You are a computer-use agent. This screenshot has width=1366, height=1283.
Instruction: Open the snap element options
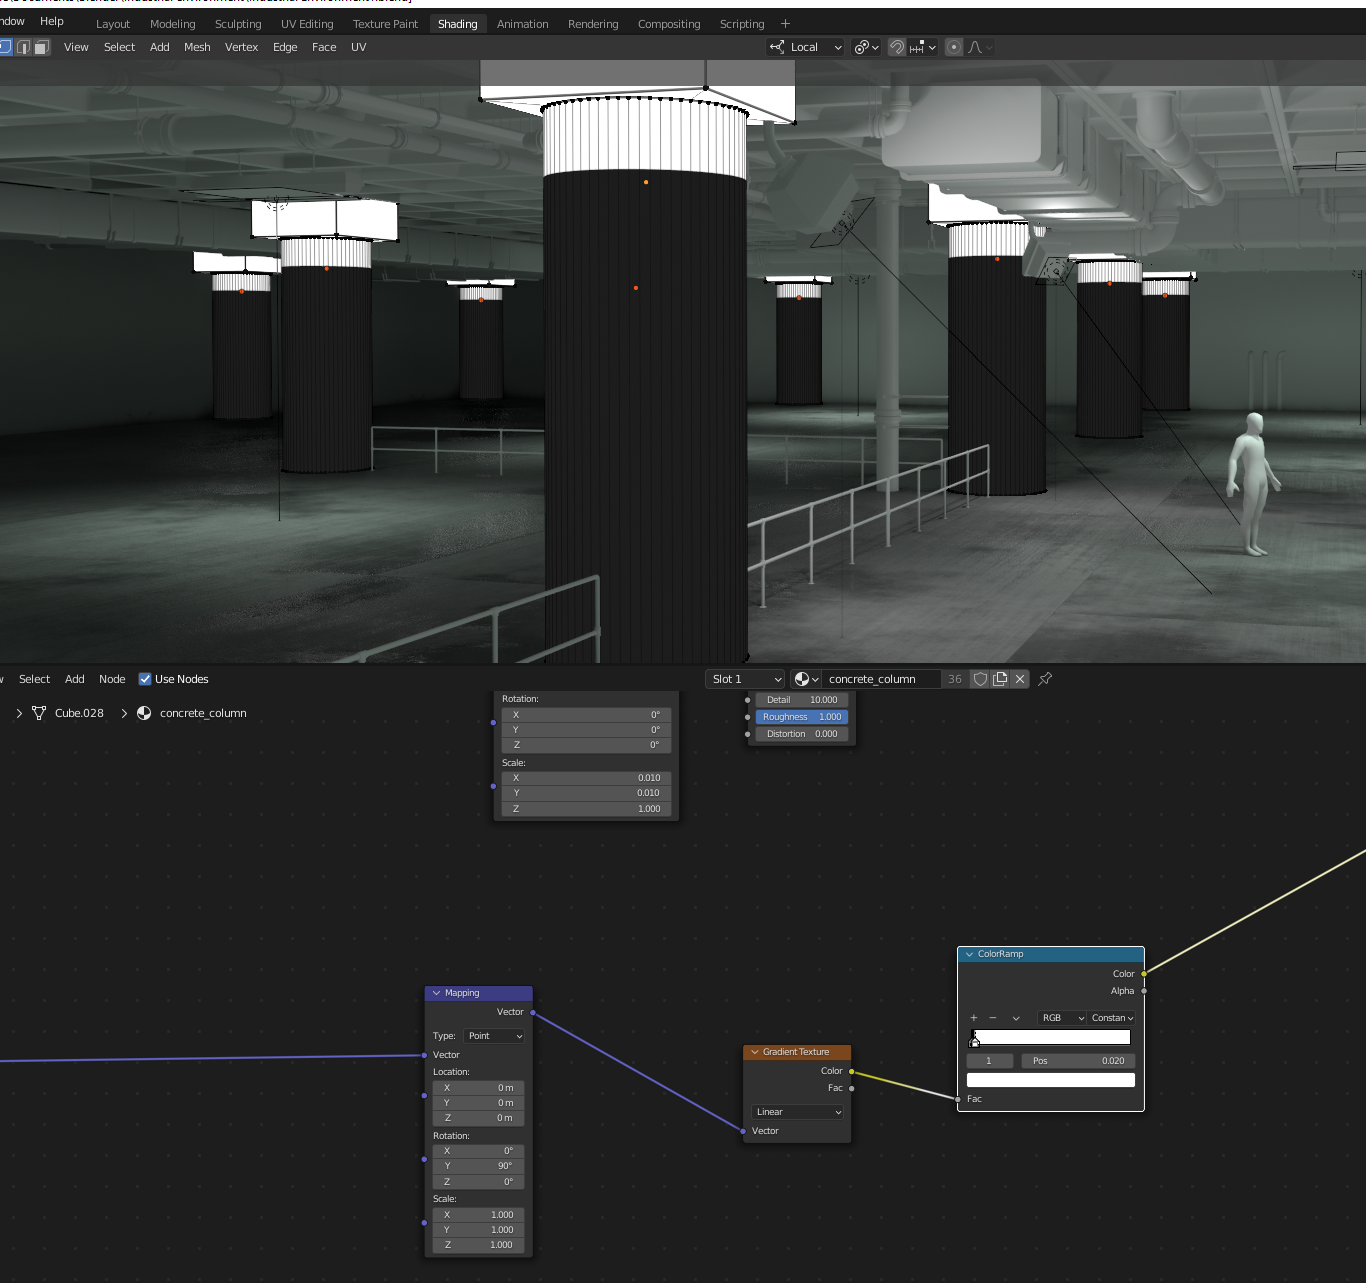tap(923, 47)
